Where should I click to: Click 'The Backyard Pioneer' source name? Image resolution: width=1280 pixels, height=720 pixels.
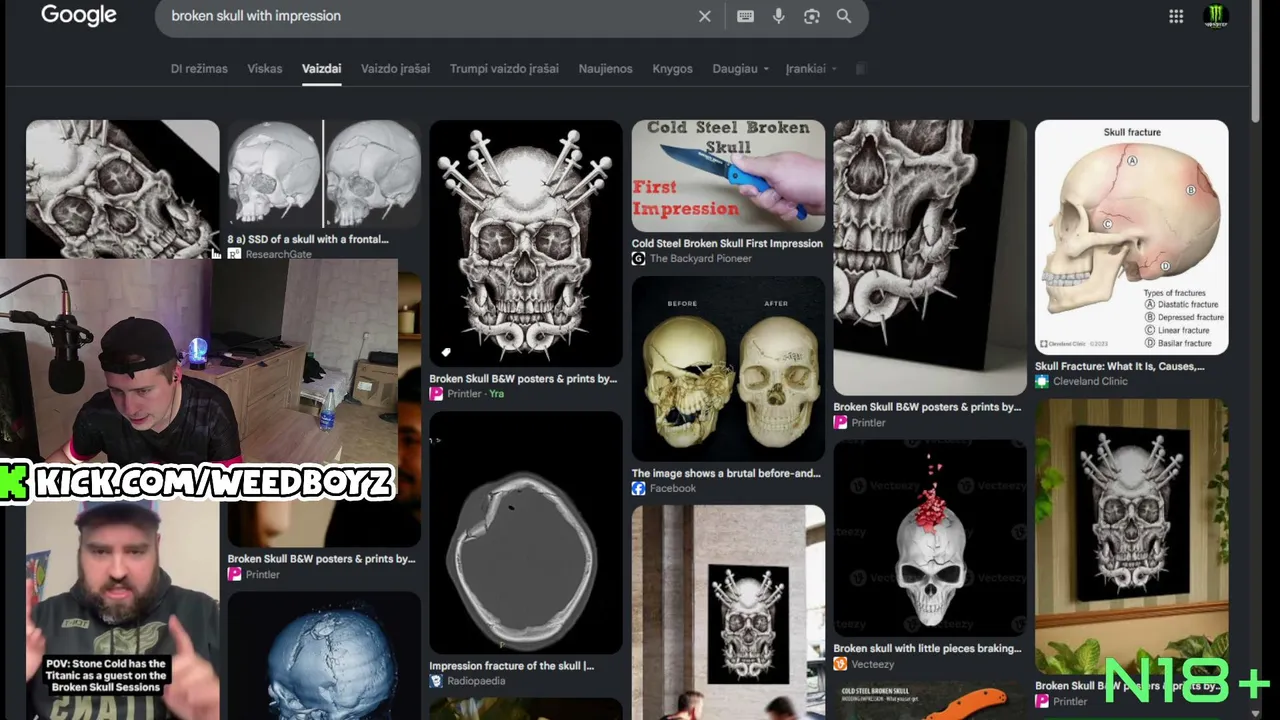(700, 258)
